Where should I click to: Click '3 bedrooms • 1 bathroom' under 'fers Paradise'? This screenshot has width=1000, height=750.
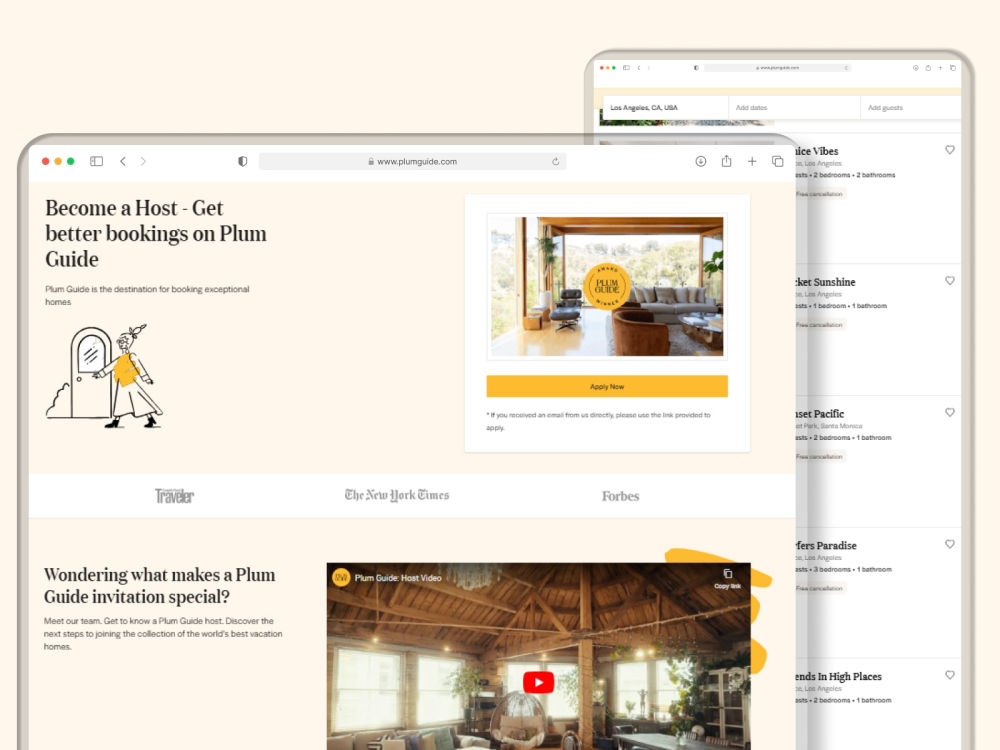[852, 570]
